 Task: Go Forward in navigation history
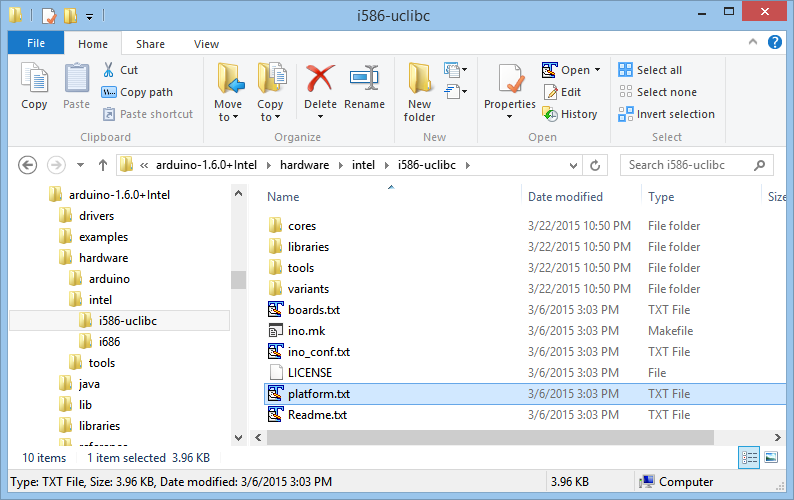click(56, 165)
